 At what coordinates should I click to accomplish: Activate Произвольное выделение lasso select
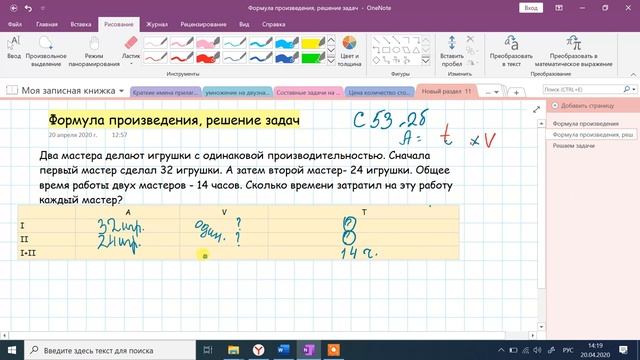click(46, 51)
